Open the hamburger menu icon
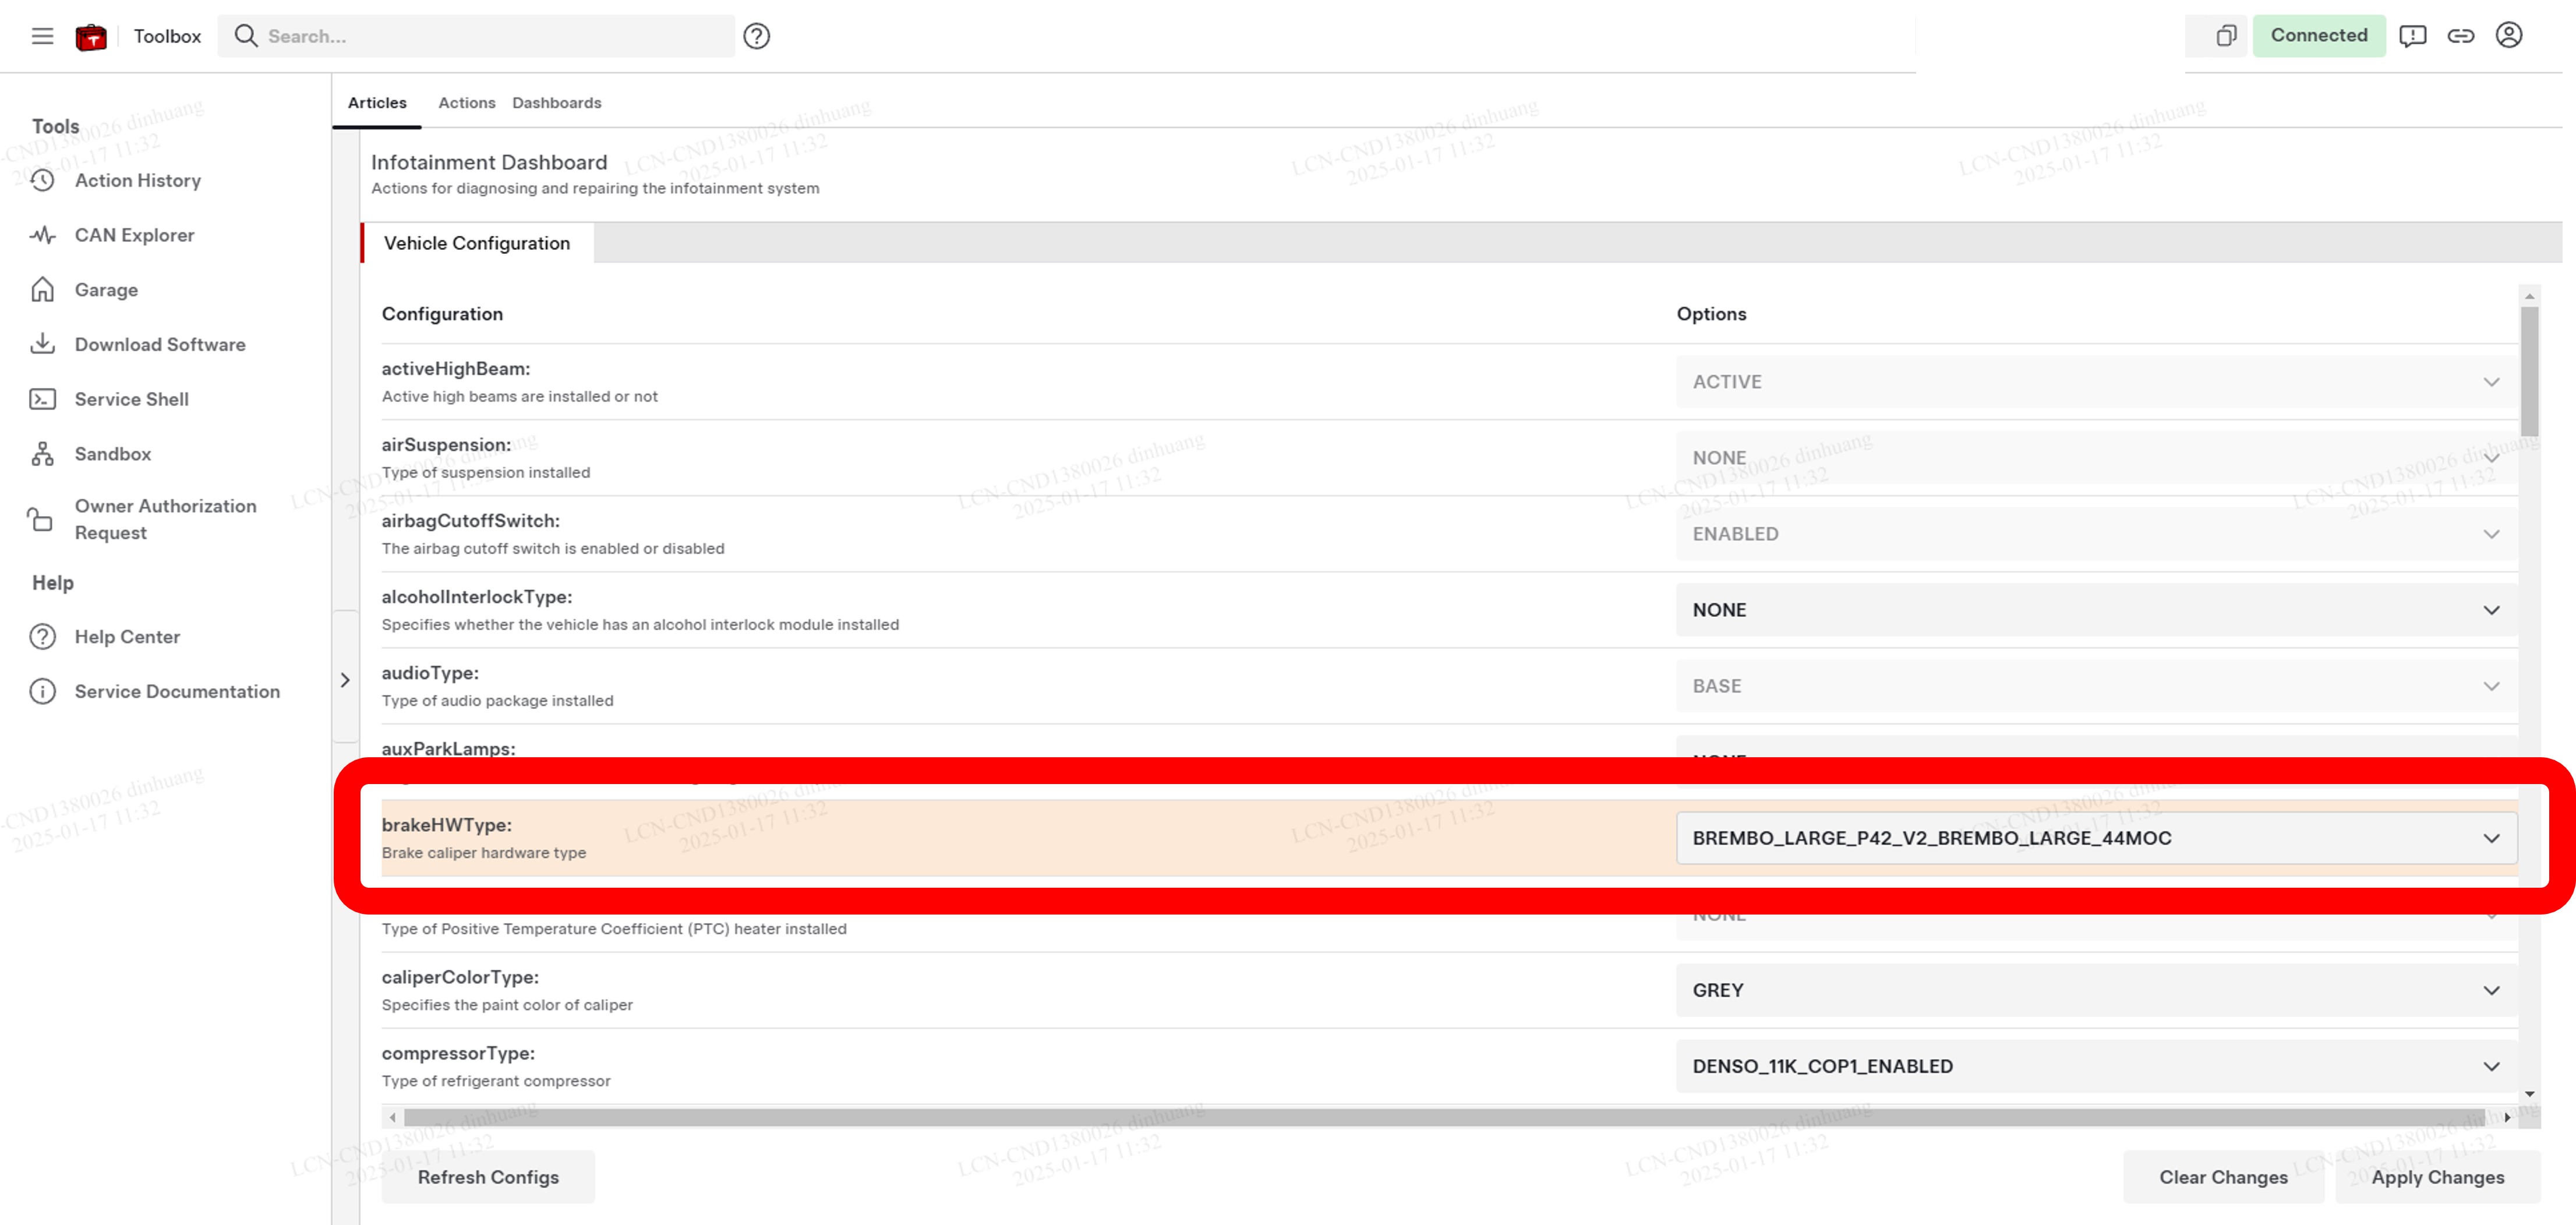Screen dimensions: 2576x1225 (x=42, y=36)
